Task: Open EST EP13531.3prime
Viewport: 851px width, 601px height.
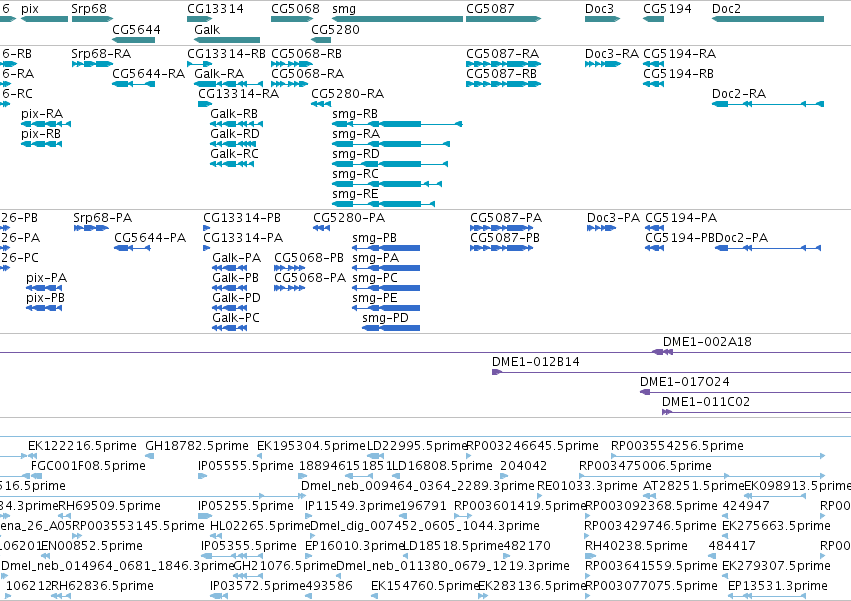Action: (778, 586)
